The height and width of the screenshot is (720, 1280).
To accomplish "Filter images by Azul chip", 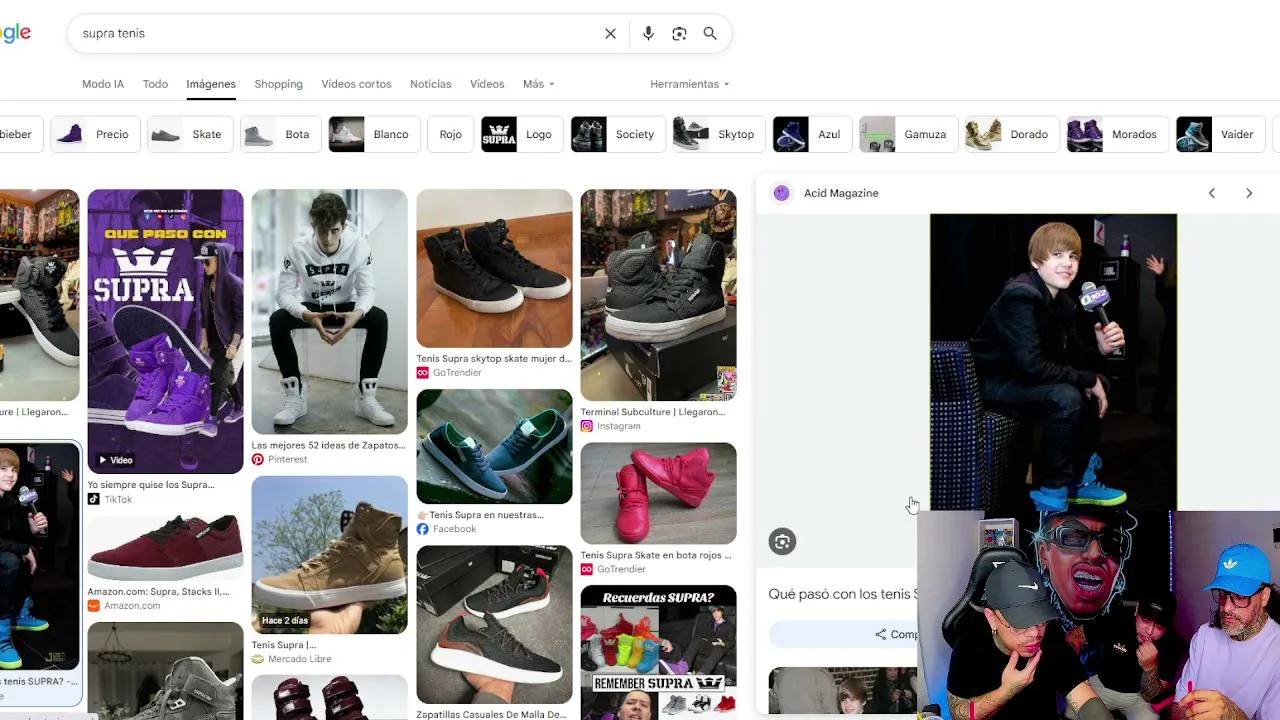I will coord(811,134).
